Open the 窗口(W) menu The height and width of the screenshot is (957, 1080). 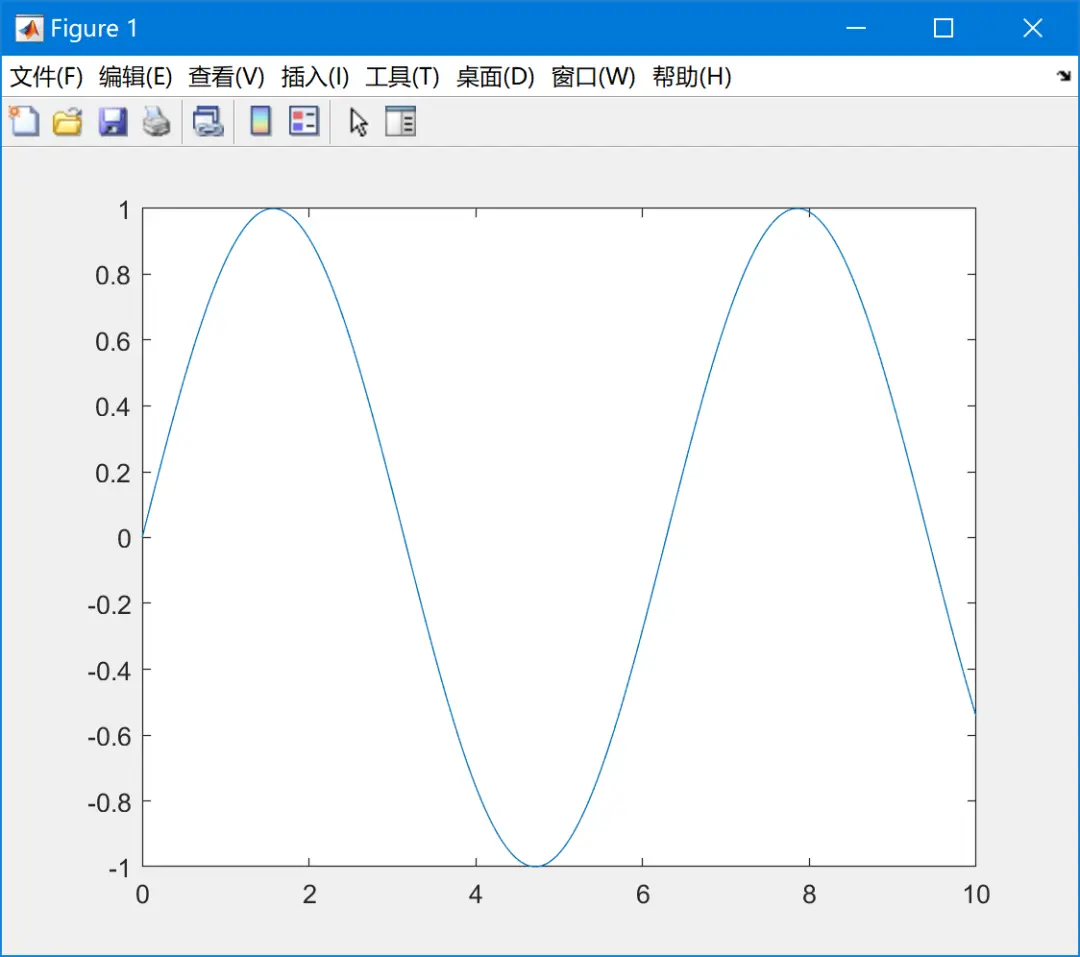(x=593, y=76)
